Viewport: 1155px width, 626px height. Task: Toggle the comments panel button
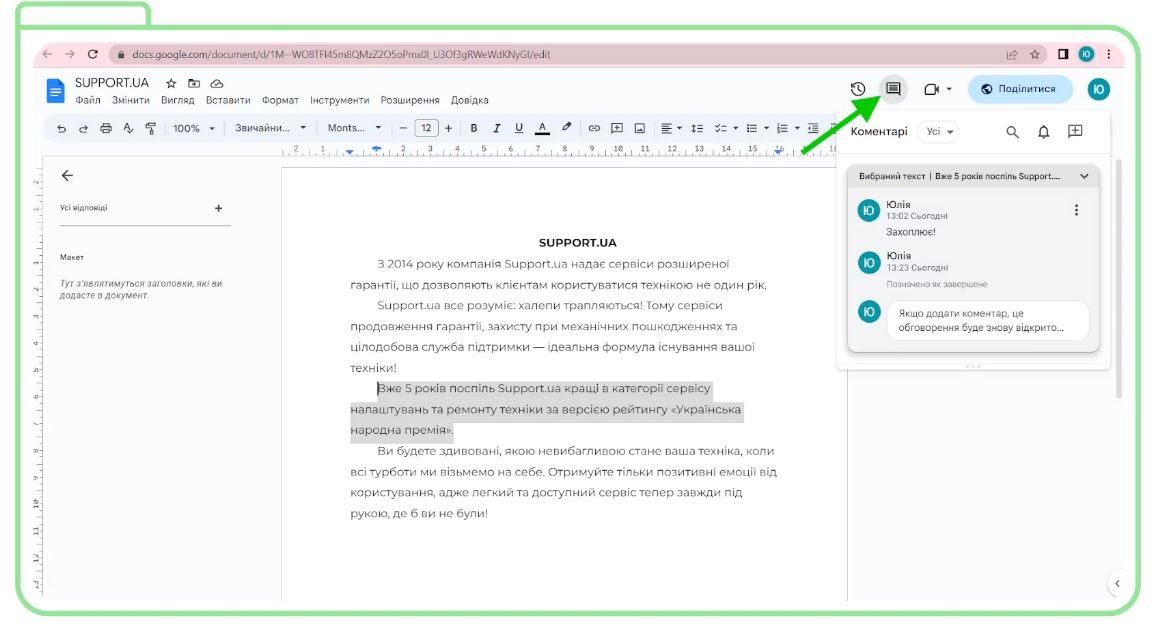coord(894,88)
